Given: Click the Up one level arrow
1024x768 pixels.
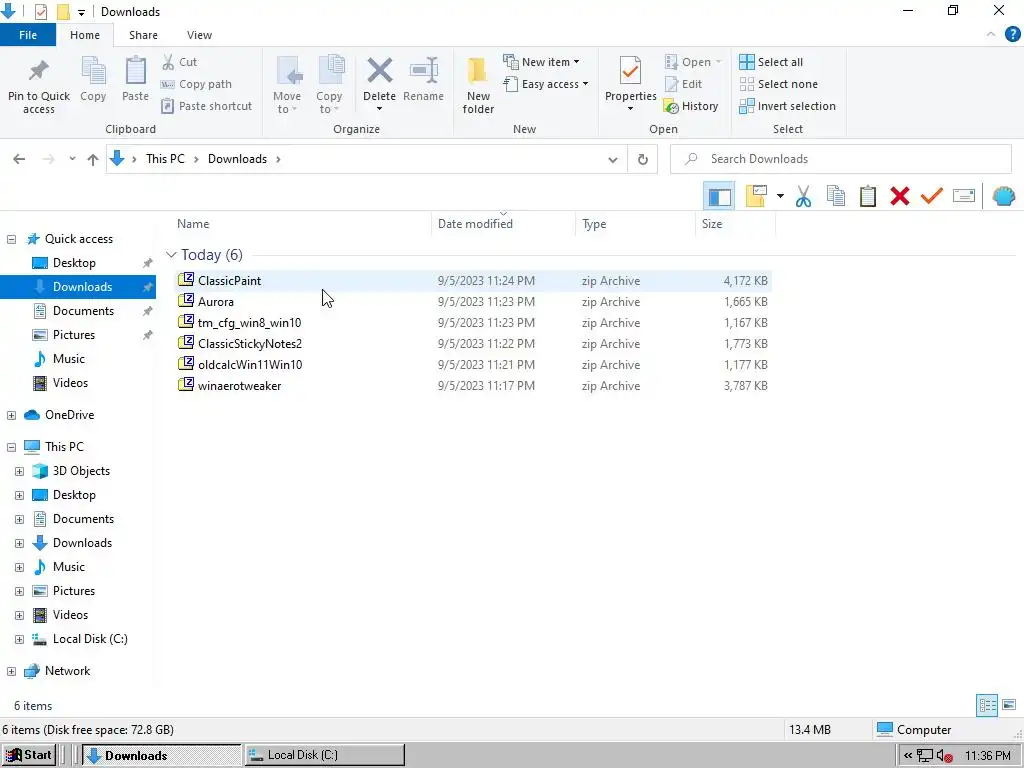Looking at the screenshot, I should [93, 159].
